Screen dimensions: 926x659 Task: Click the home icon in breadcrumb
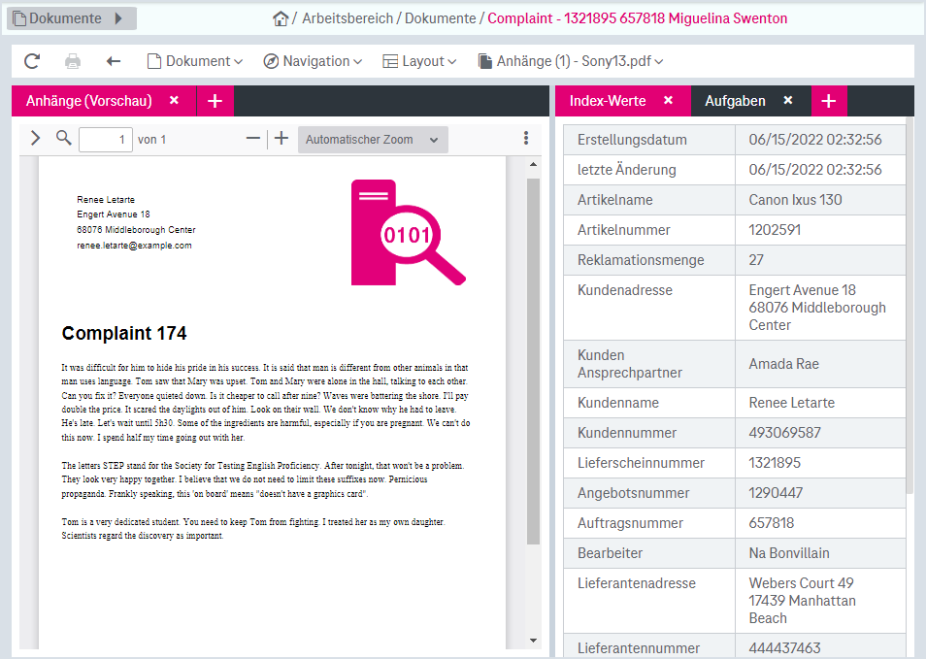coord(281,19)
